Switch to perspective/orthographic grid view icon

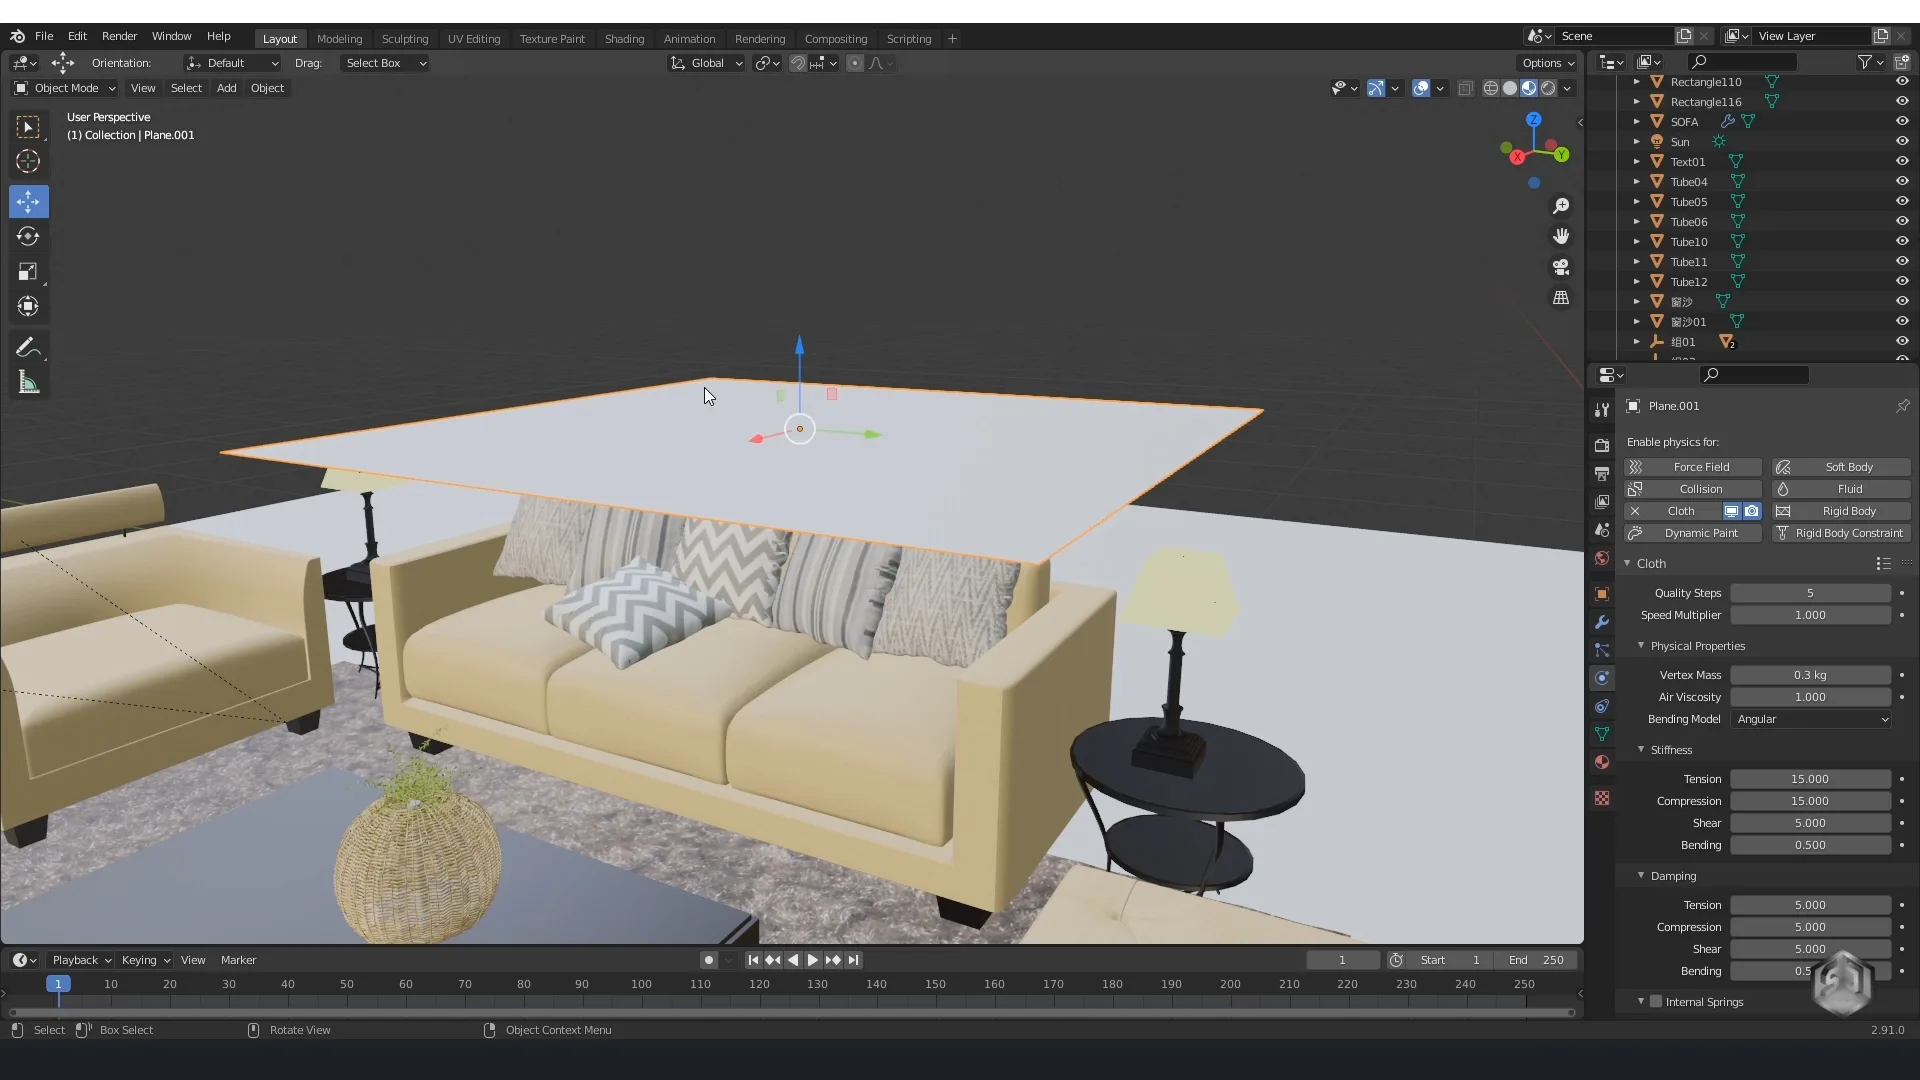click(x=1560, y=298)
